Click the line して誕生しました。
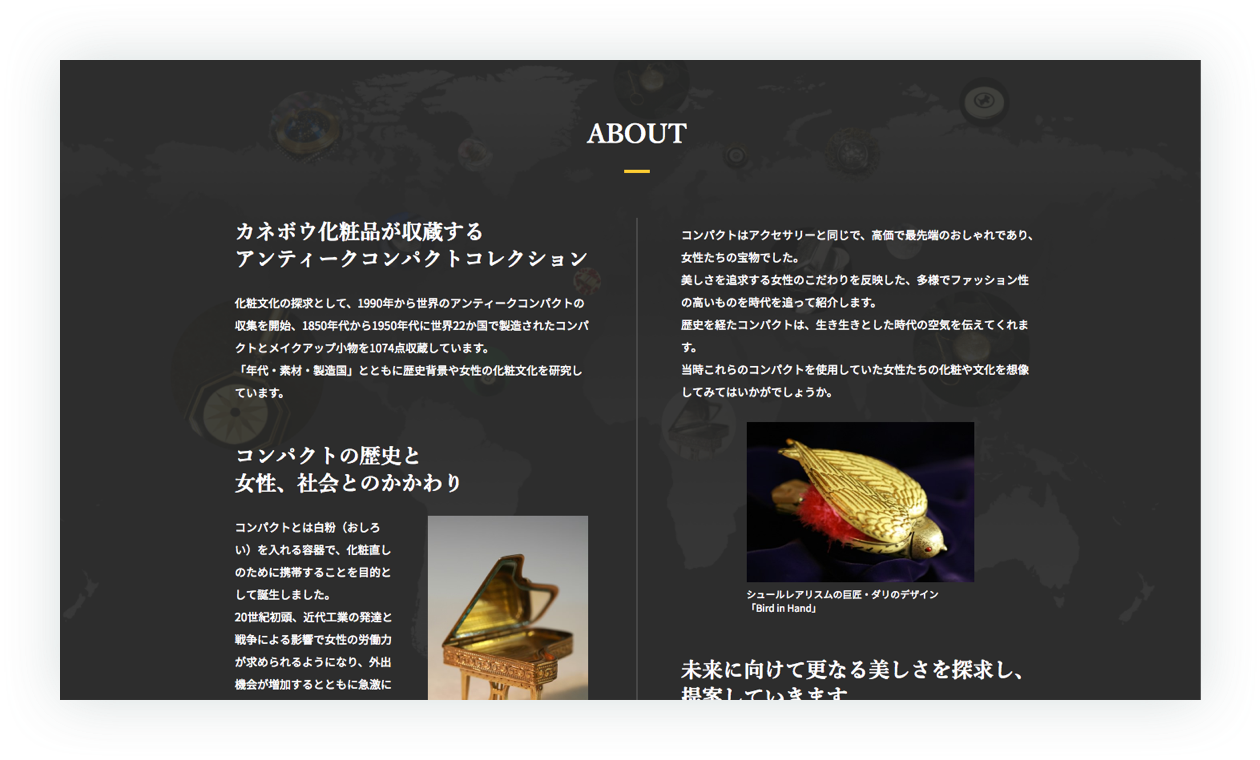 click(x=283, y=595)
